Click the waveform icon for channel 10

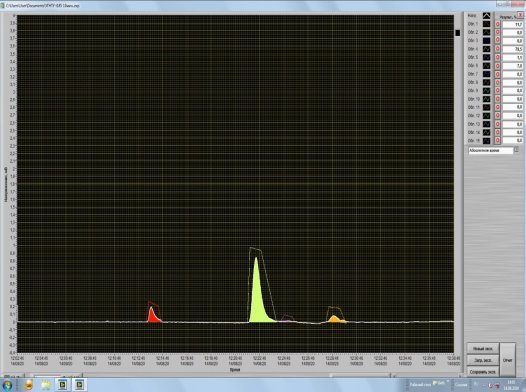click(x=486, y=99)
